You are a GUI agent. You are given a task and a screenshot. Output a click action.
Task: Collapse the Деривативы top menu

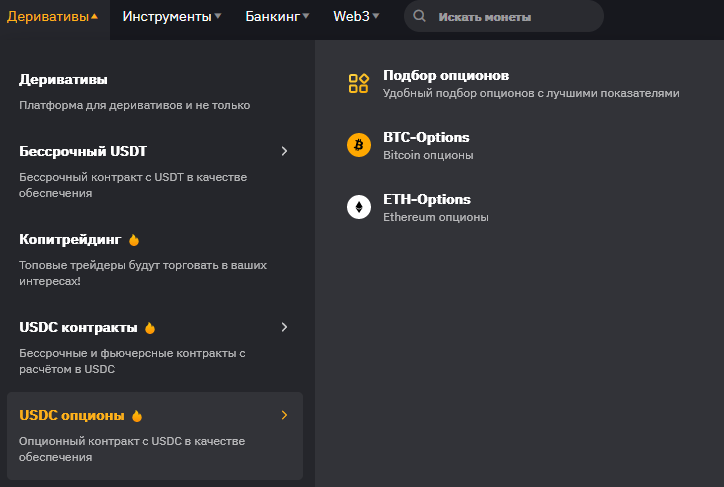53,17
